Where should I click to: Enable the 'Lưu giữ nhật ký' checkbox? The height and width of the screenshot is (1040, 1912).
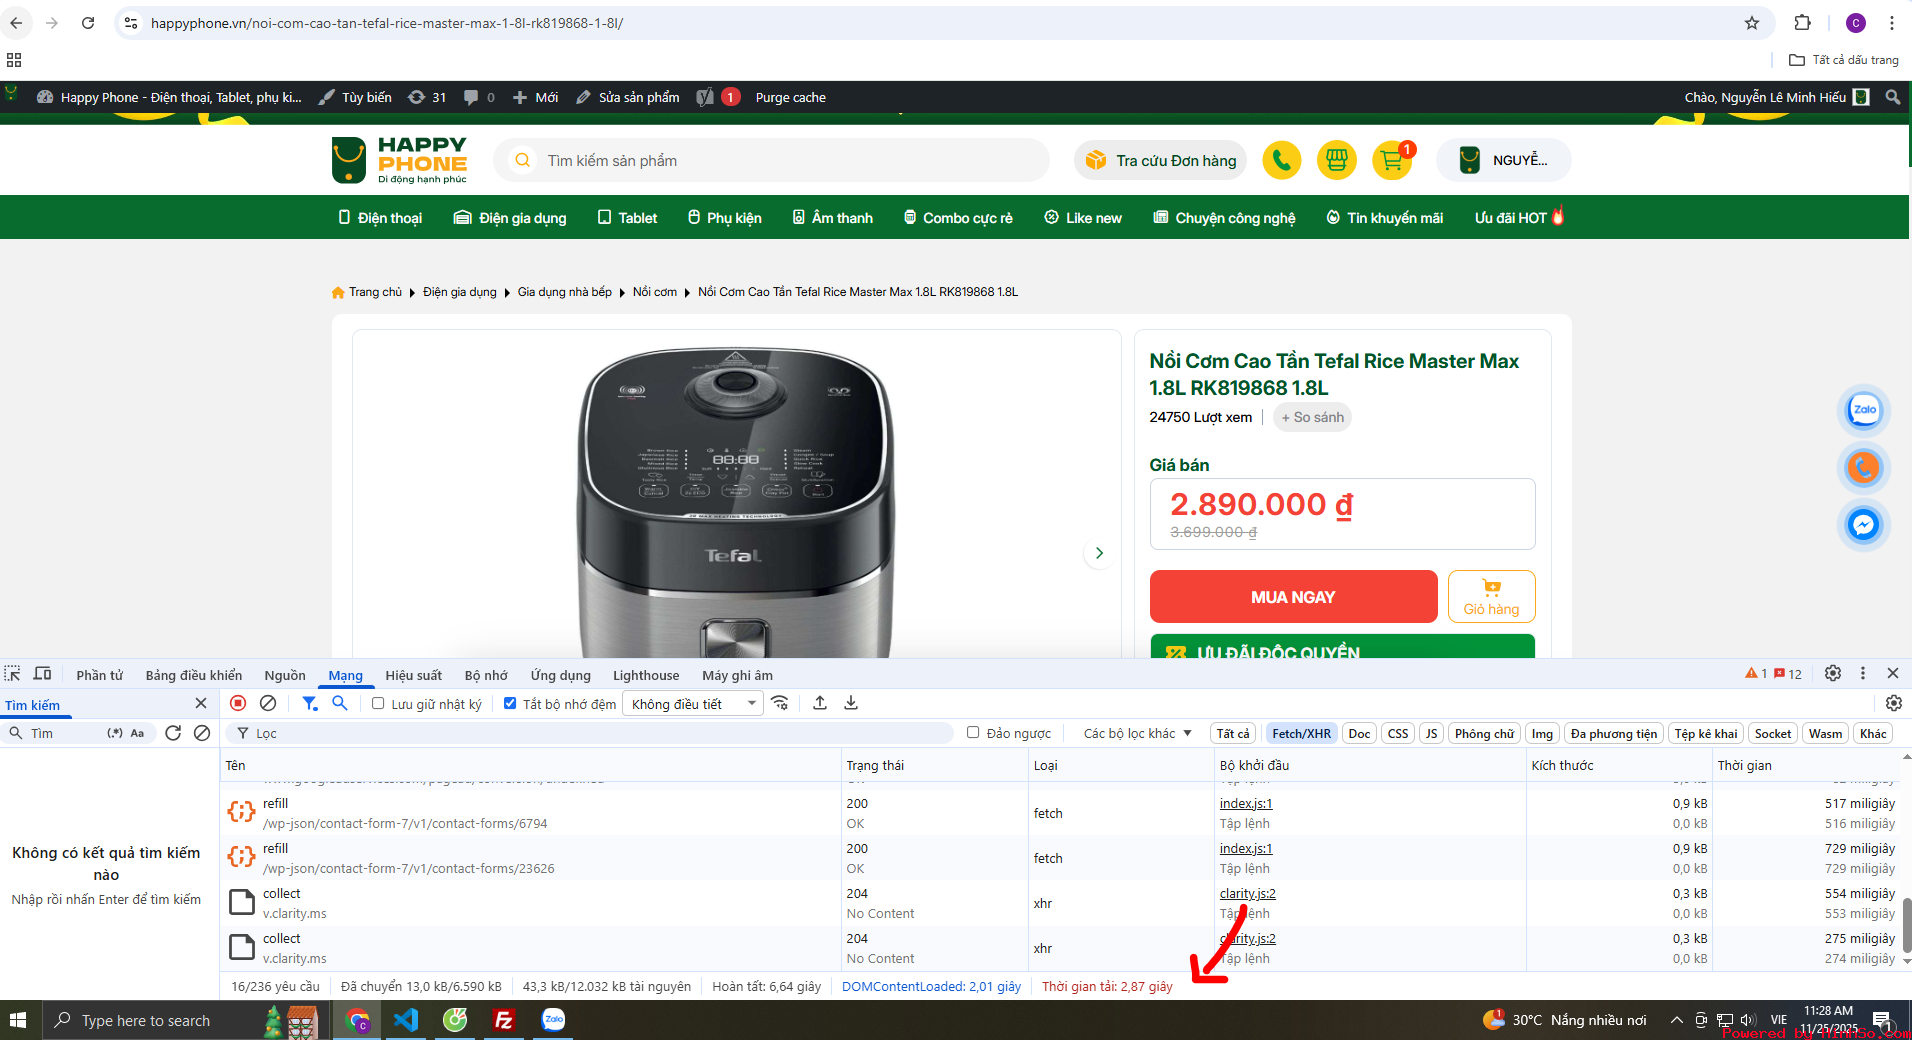[378, 703]
